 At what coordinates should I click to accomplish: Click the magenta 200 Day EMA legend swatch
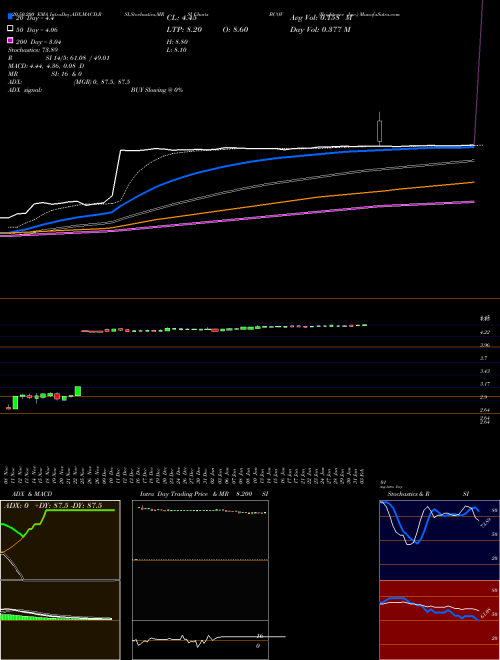10,41
